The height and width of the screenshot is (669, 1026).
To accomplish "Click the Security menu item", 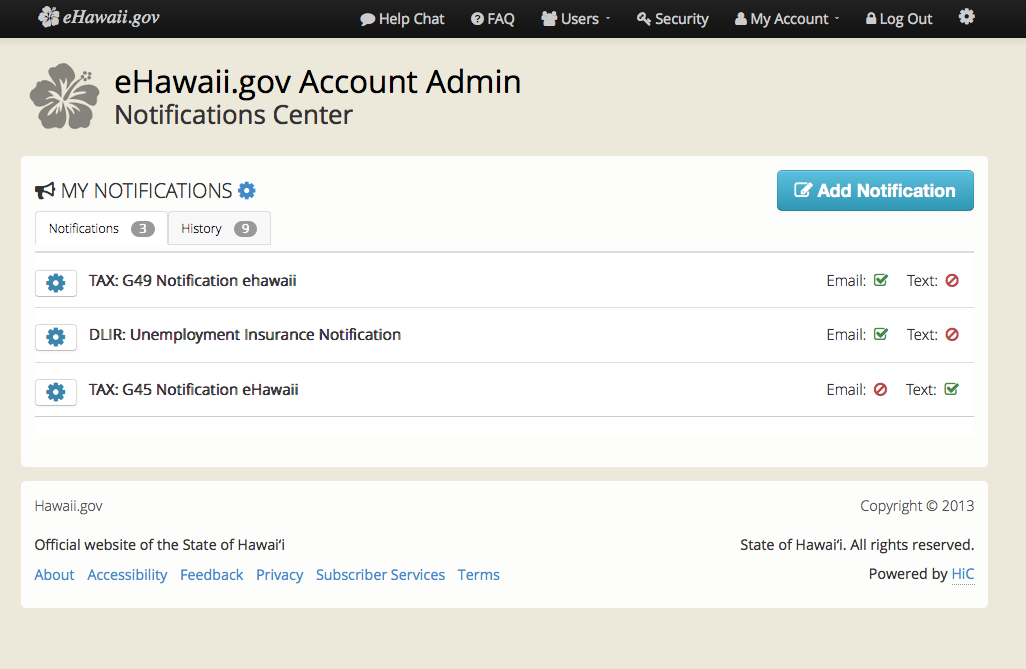I will pyautogui.click(x=672, y=18).
